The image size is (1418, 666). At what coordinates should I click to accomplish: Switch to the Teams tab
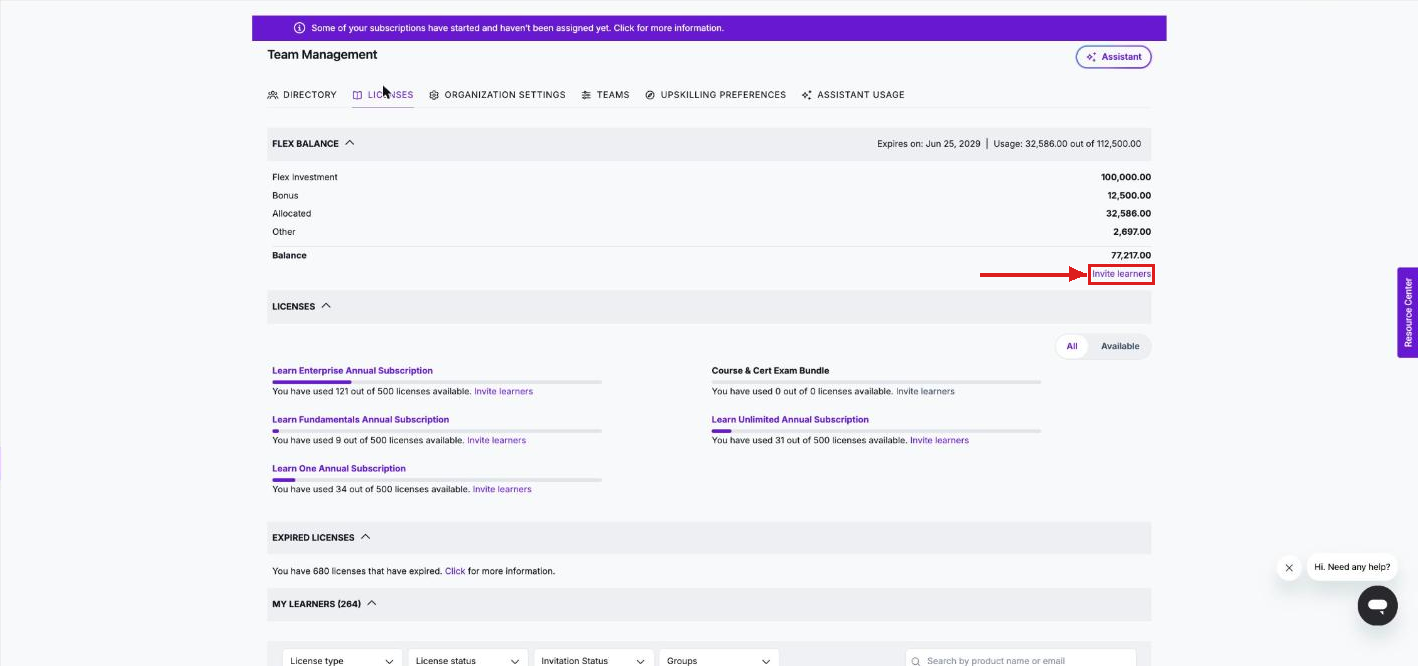(x=605, y=95)
